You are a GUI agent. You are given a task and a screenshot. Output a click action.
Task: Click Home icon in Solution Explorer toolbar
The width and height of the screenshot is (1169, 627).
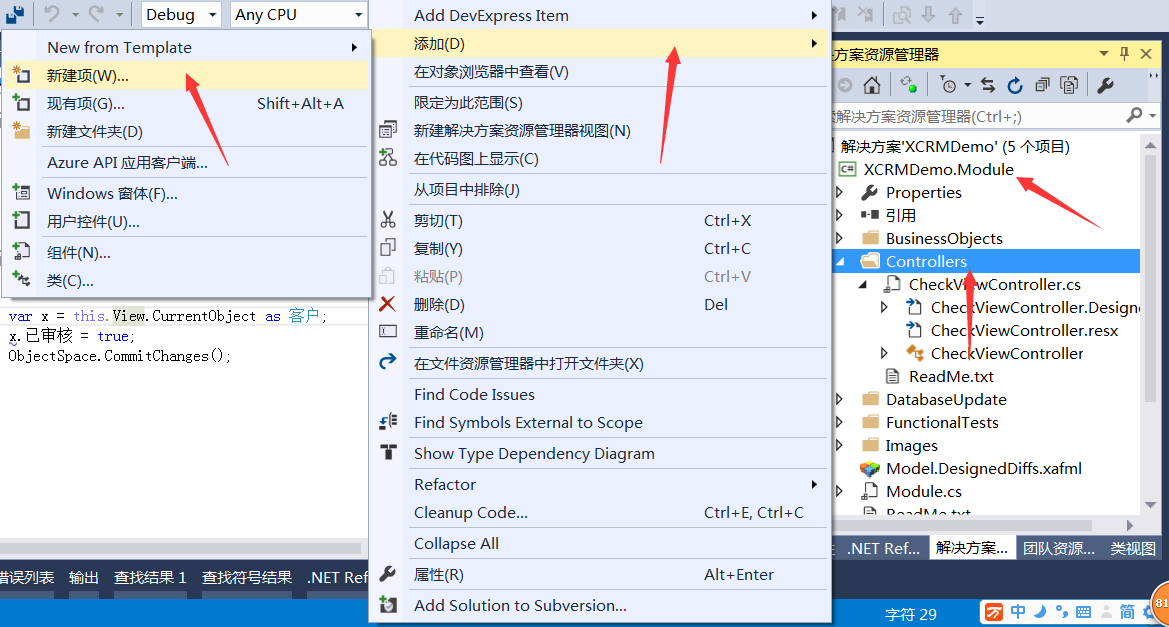click(872, 85)
